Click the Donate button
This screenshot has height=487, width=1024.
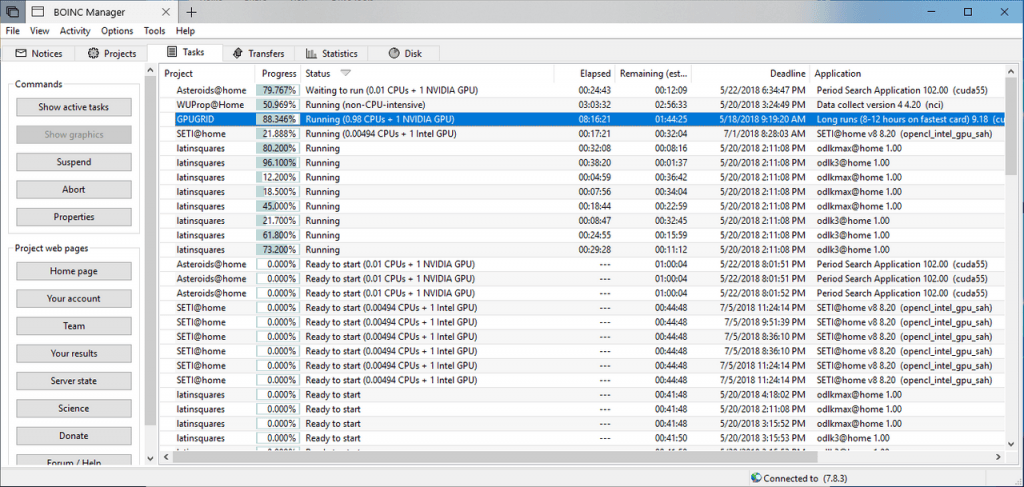coord(74,435)
